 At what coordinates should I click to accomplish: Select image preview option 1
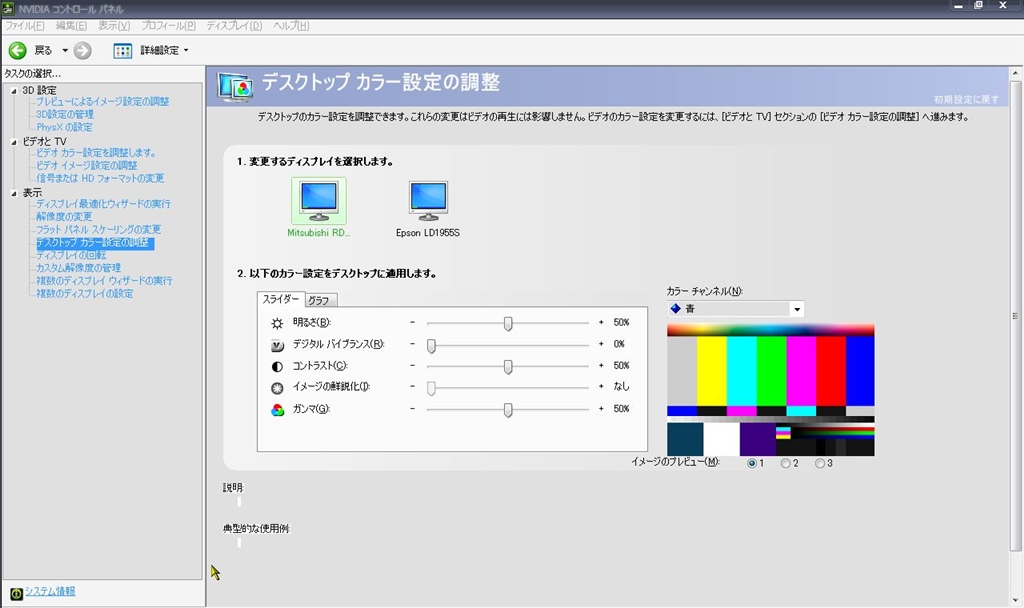pyautogui.click(x=752, y=463)
